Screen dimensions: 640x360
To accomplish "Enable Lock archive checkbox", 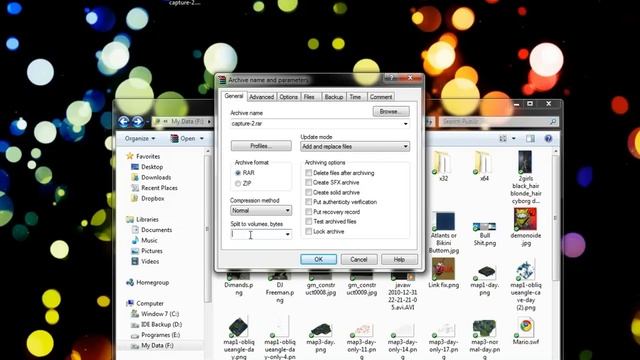I will (309, 231).
